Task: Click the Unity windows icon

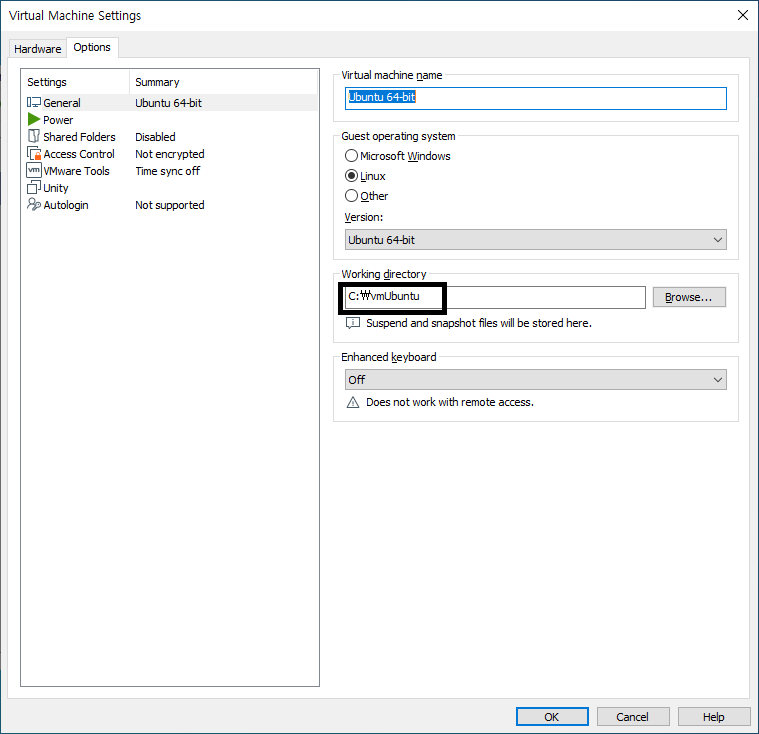Action: pyautogui.click(x=33, y=187)
